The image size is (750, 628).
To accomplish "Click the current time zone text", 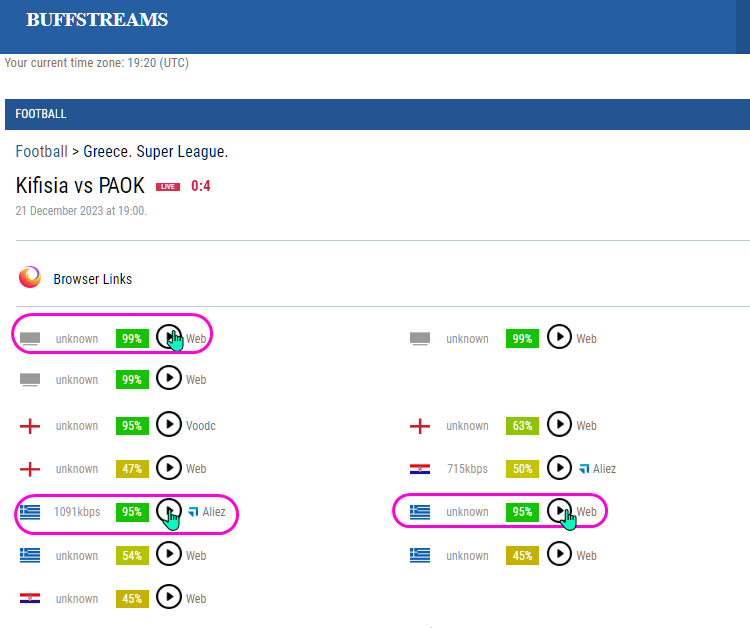I will point(97,63).
